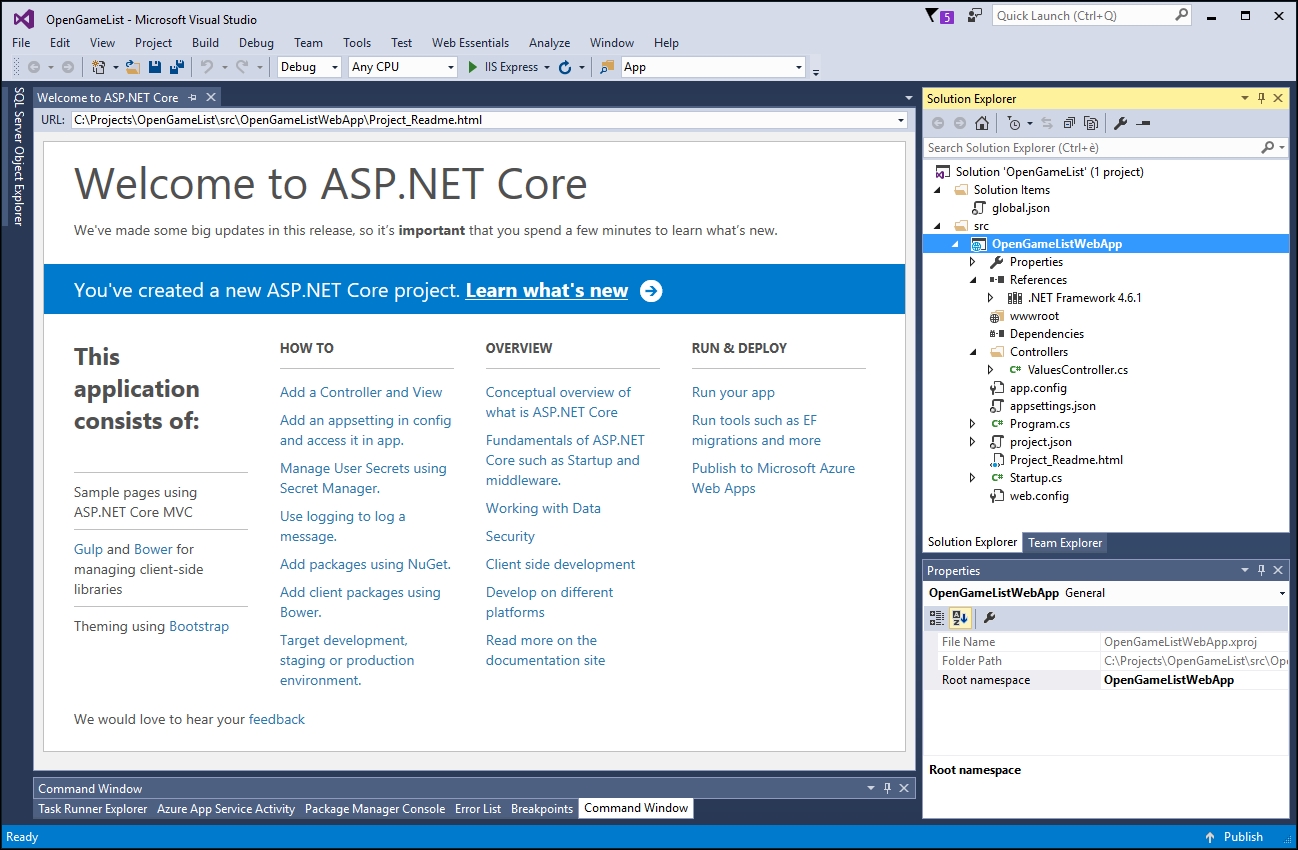Screen dimensions: 1298x850
Task: Collapse the Controllers folder node
Action: coord(973,352)
